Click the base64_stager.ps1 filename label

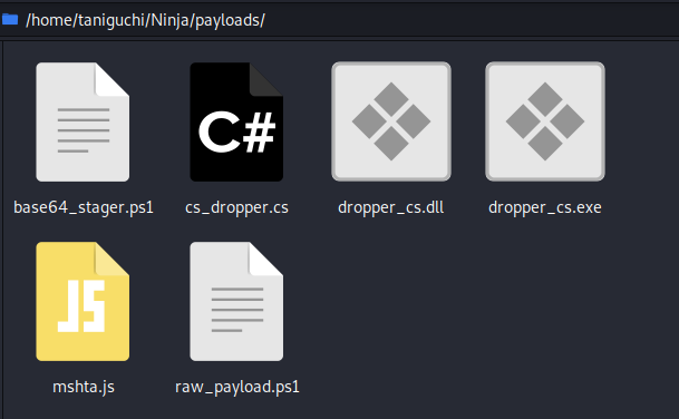(x=83, y=208)
